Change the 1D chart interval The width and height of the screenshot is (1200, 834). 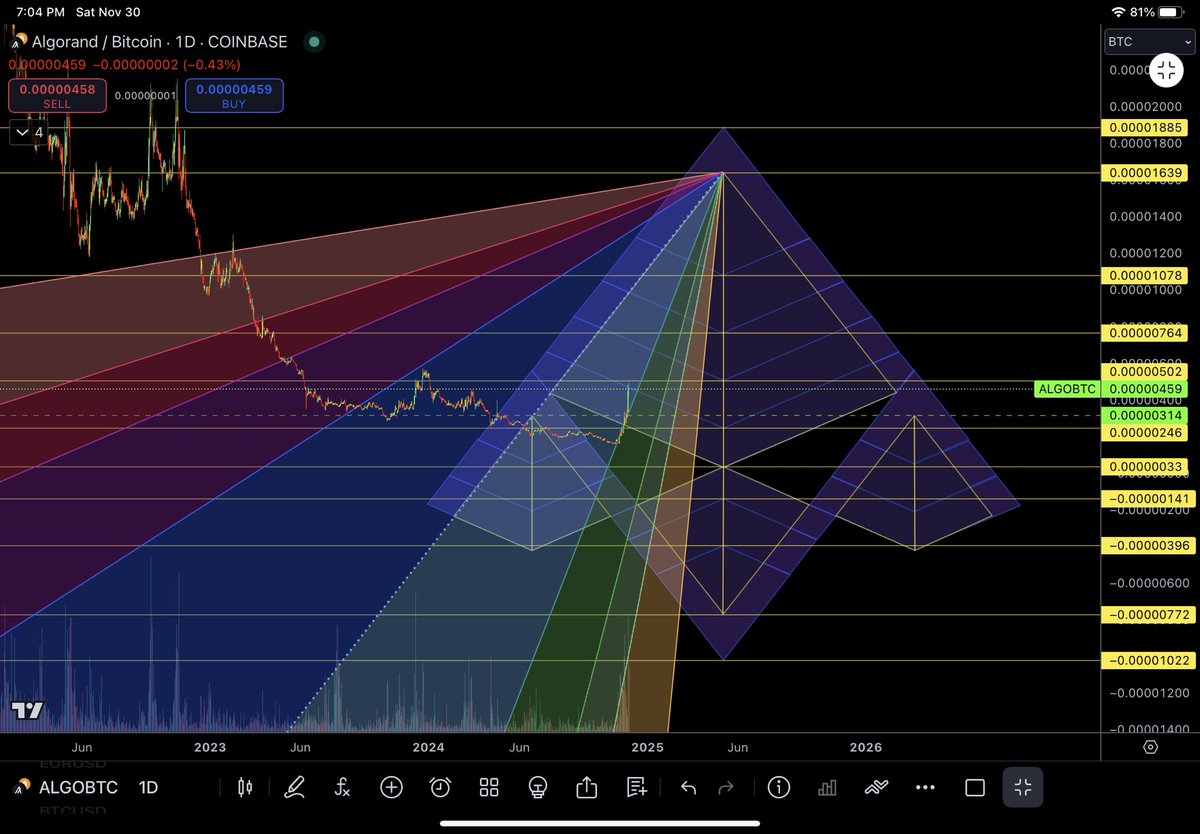click(x=148, y=787)
